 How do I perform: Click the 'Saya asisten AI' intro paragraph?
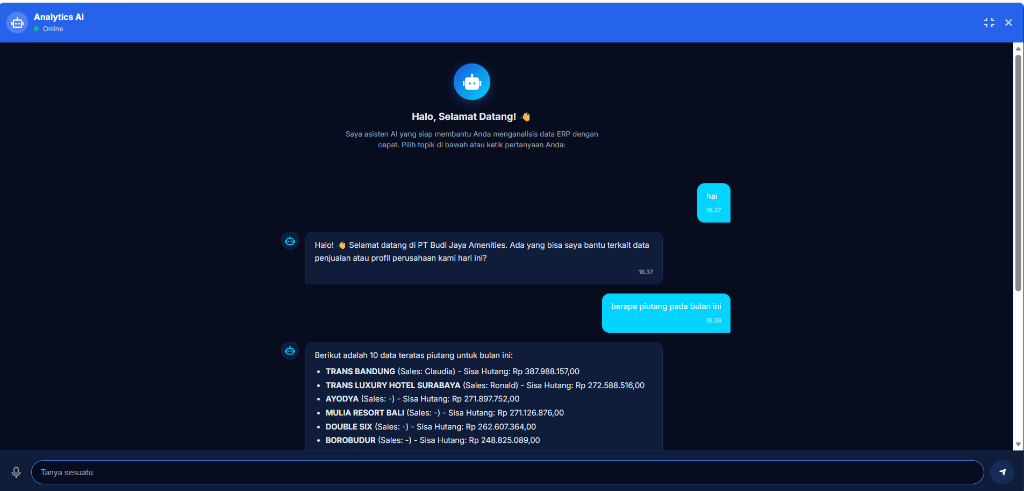[x=472, y=139]
